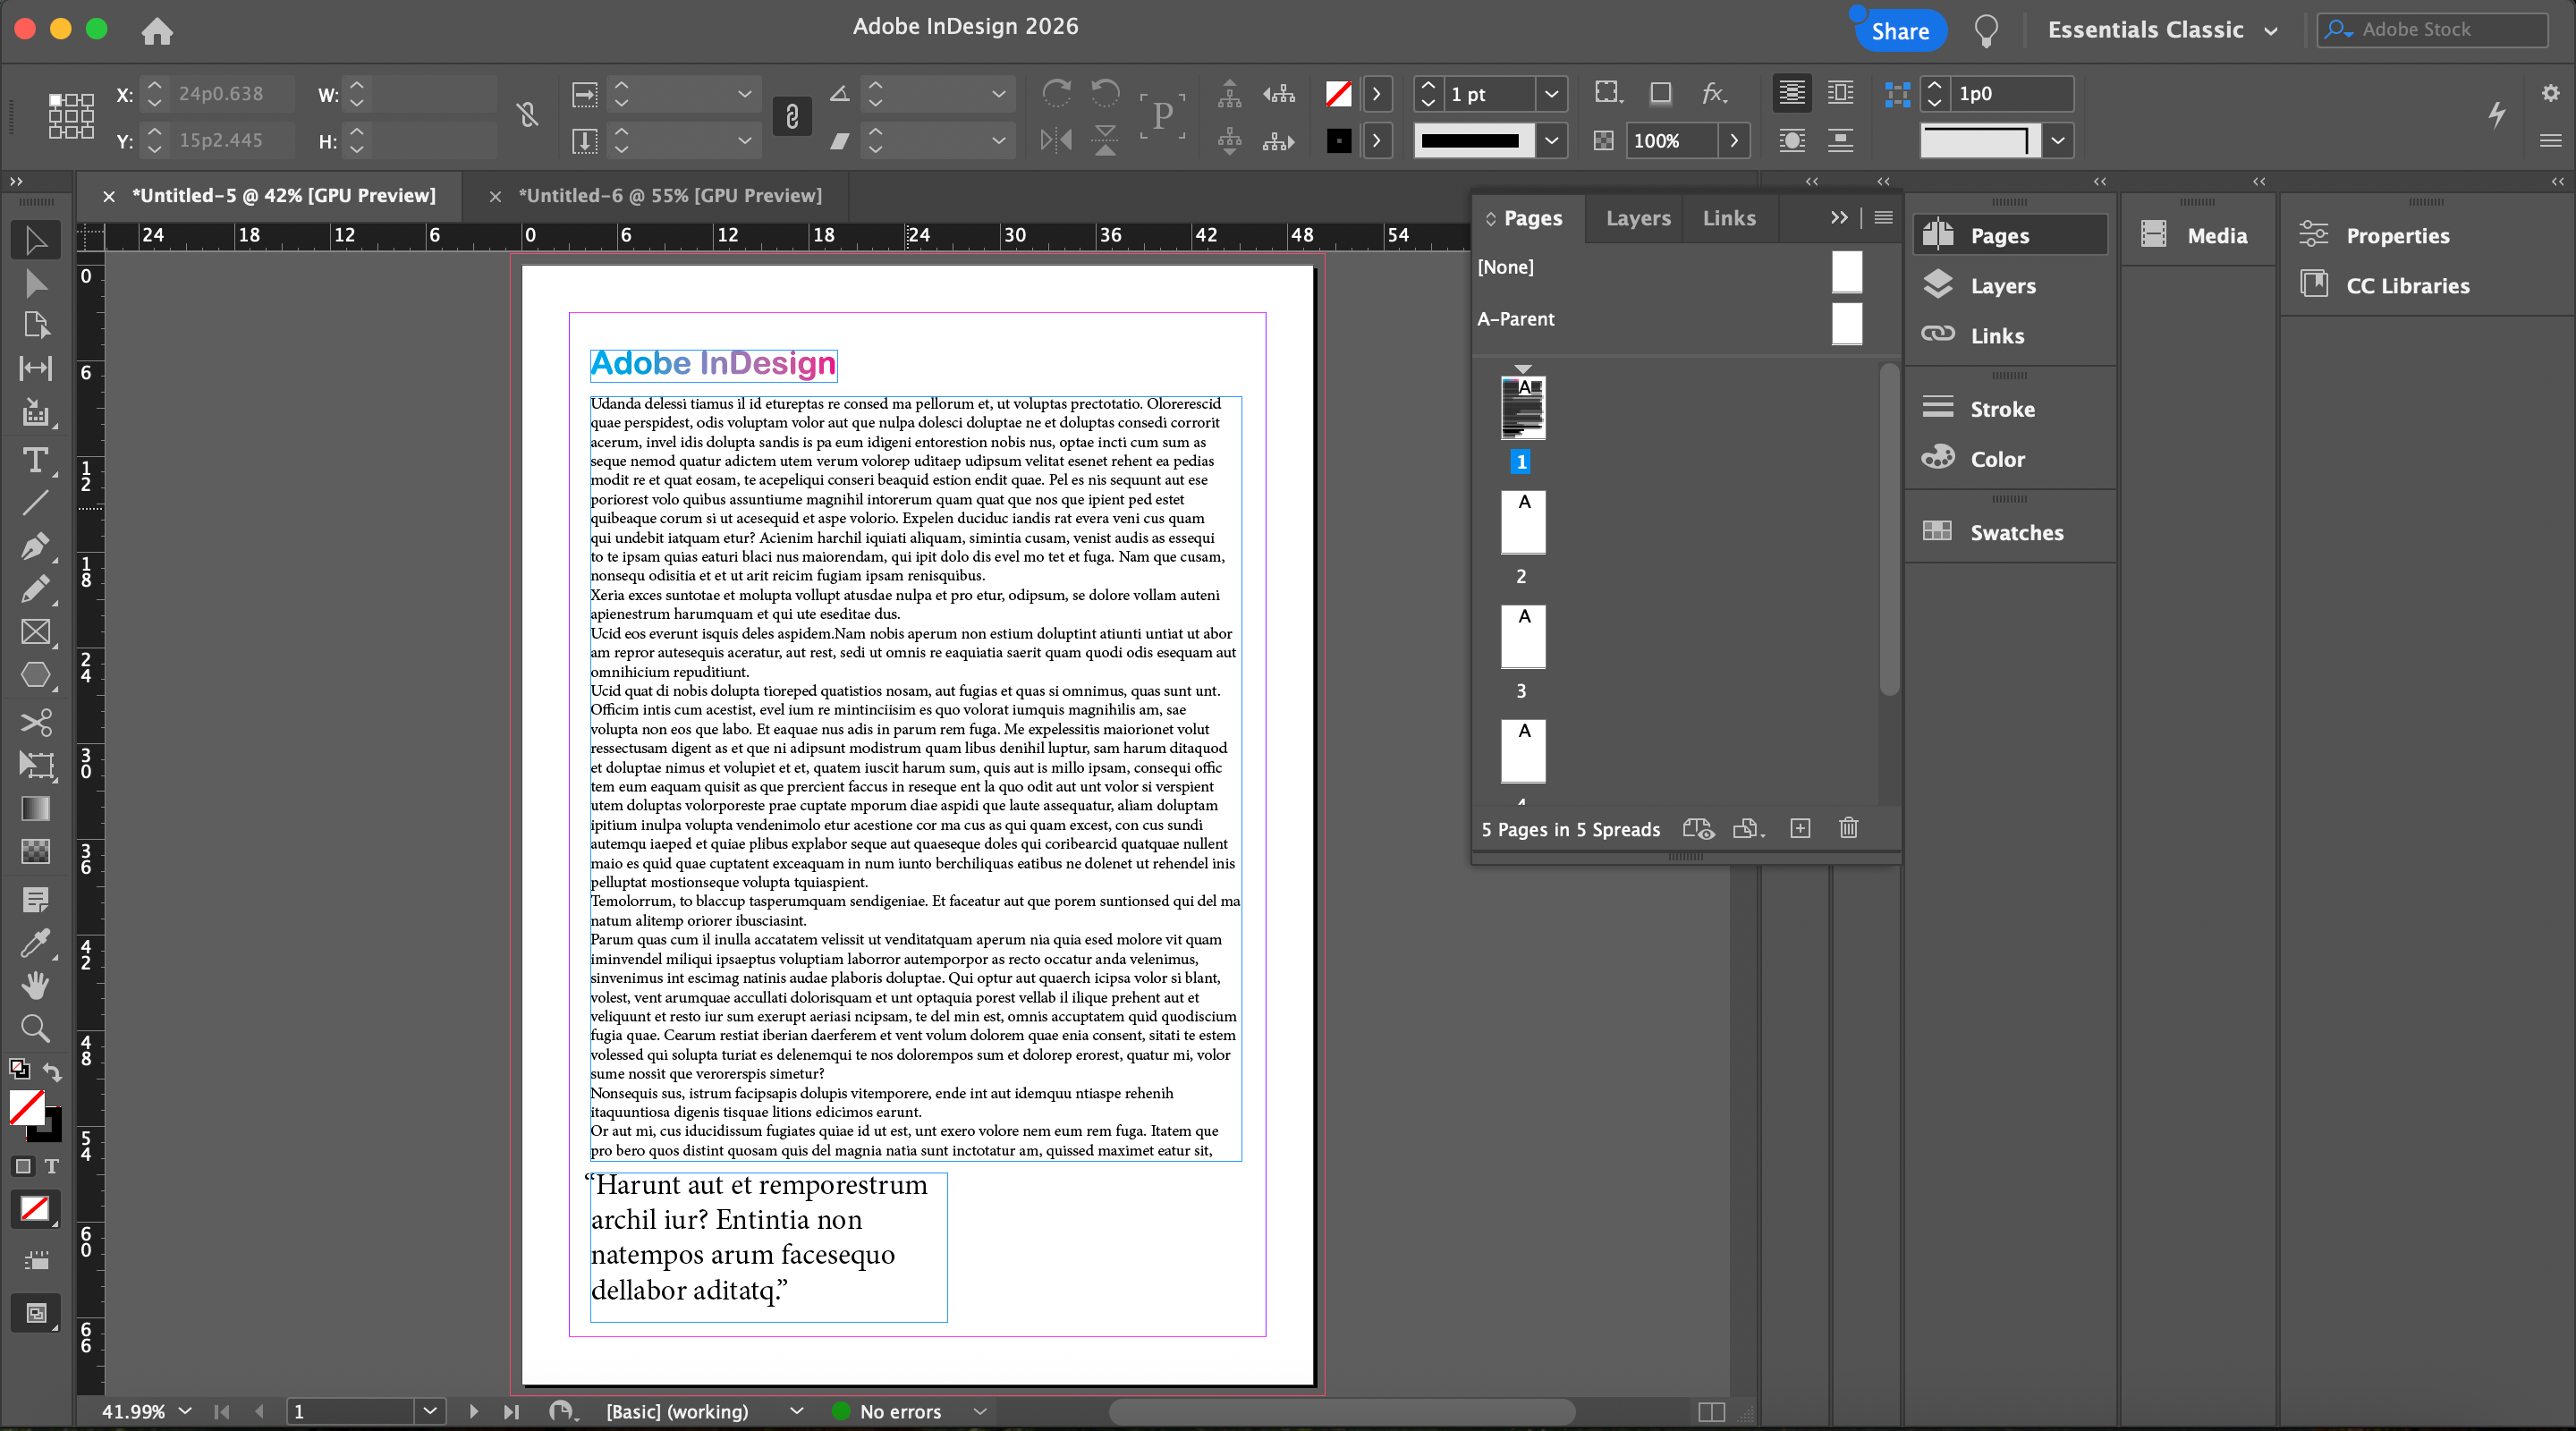Select the Type tool
The image size is (2576, 1431).
(35, 460)
